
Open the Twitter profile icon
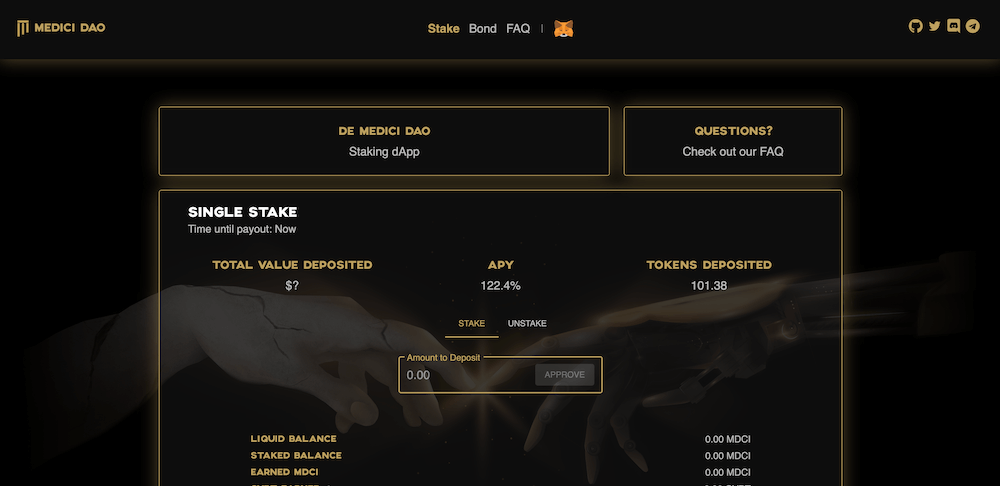pyautogui.click(x=934, y=27)
